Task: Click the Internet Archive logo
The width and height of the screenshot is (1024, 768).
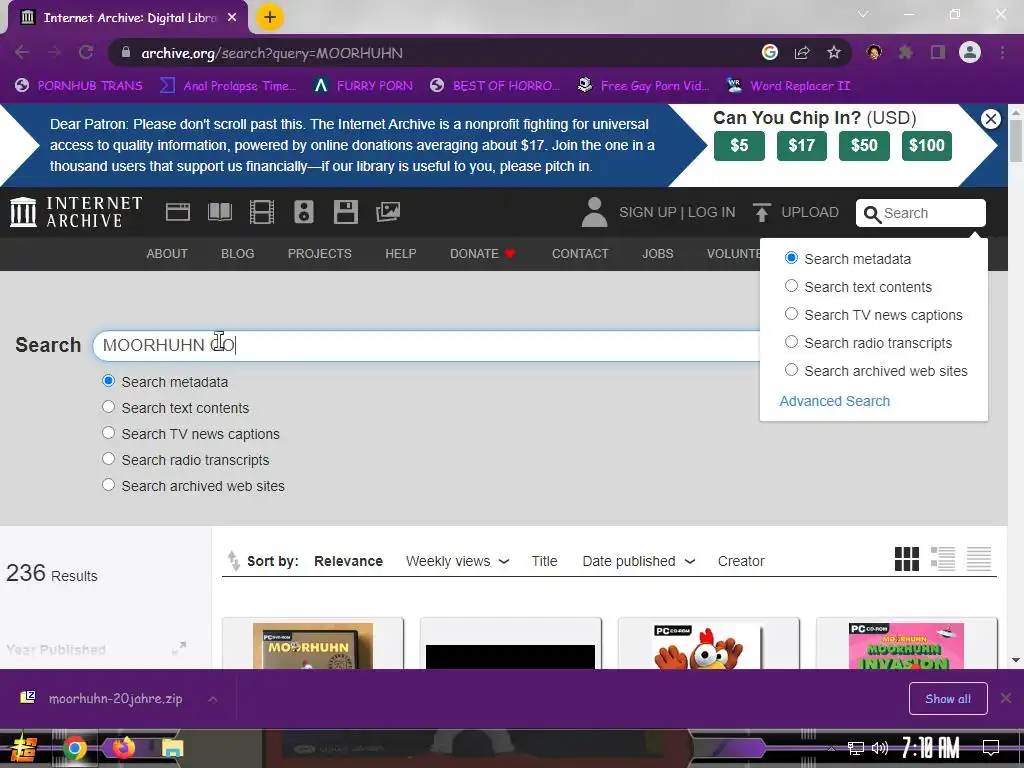Action: coord(76,212)
